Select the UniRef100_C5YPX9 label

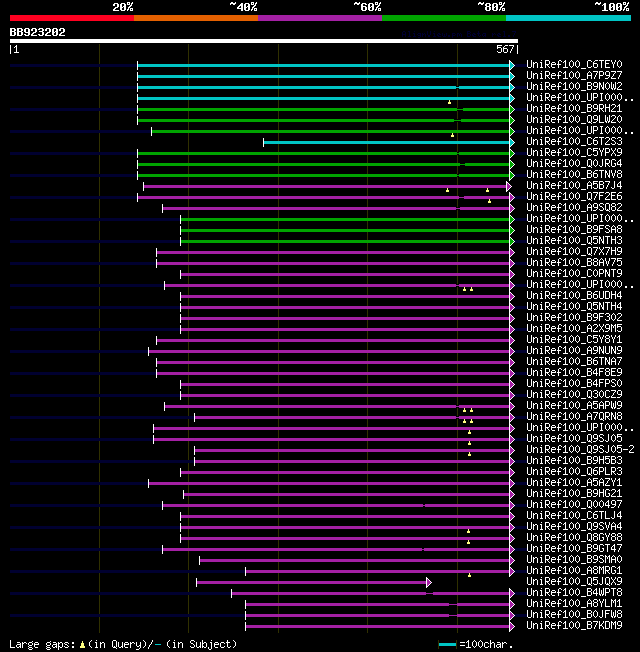(x=574, y=152)
